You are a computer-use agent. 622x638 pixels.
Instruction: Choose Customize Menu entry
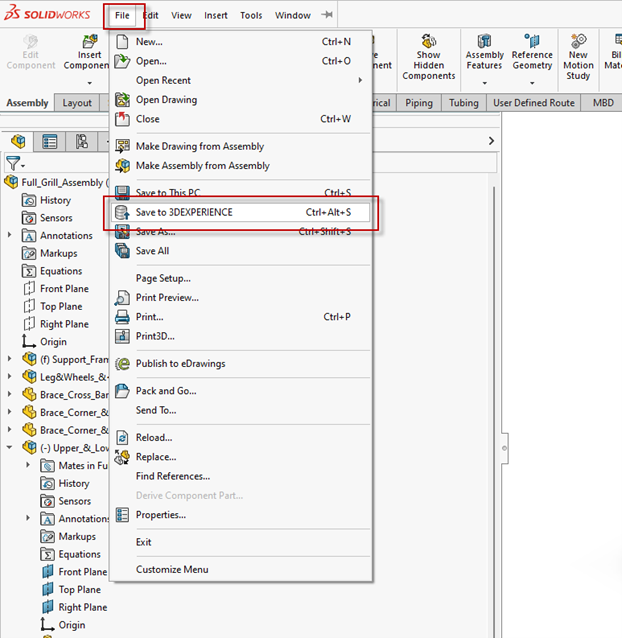[x=241, y=569]
